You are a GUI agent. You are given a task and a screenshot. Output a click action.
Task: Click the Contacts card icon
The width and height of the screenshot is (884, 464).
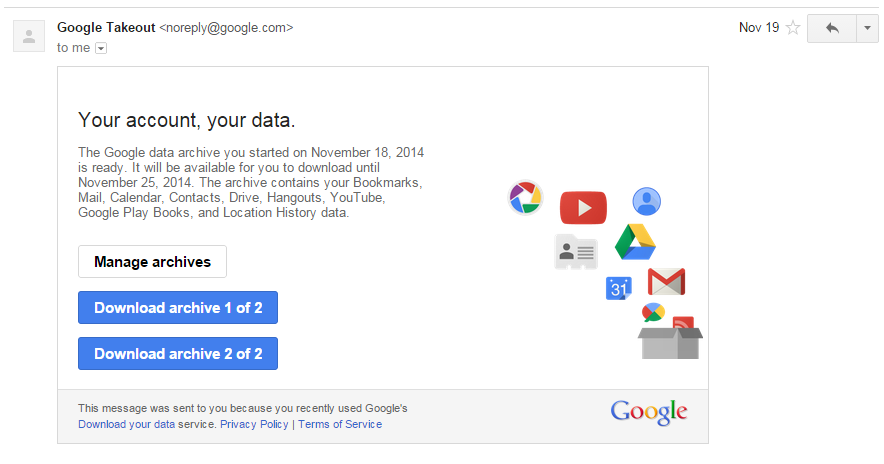[576, 252]
